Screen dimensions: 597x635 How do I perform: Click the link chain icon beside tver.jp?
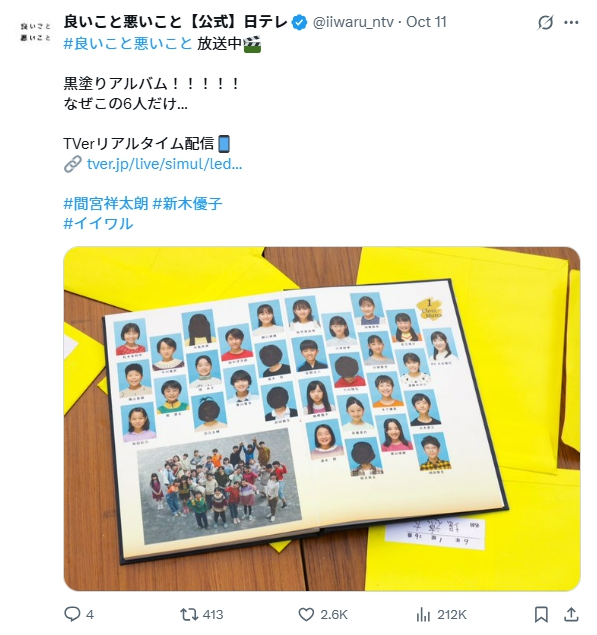73,164
